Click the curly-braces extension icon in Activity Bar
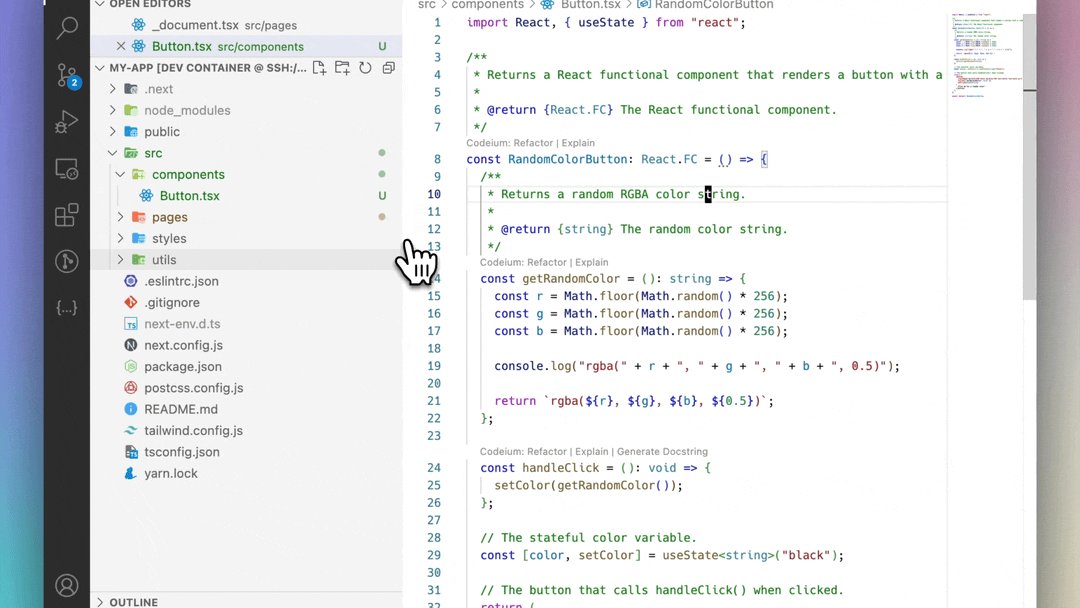 66,308
